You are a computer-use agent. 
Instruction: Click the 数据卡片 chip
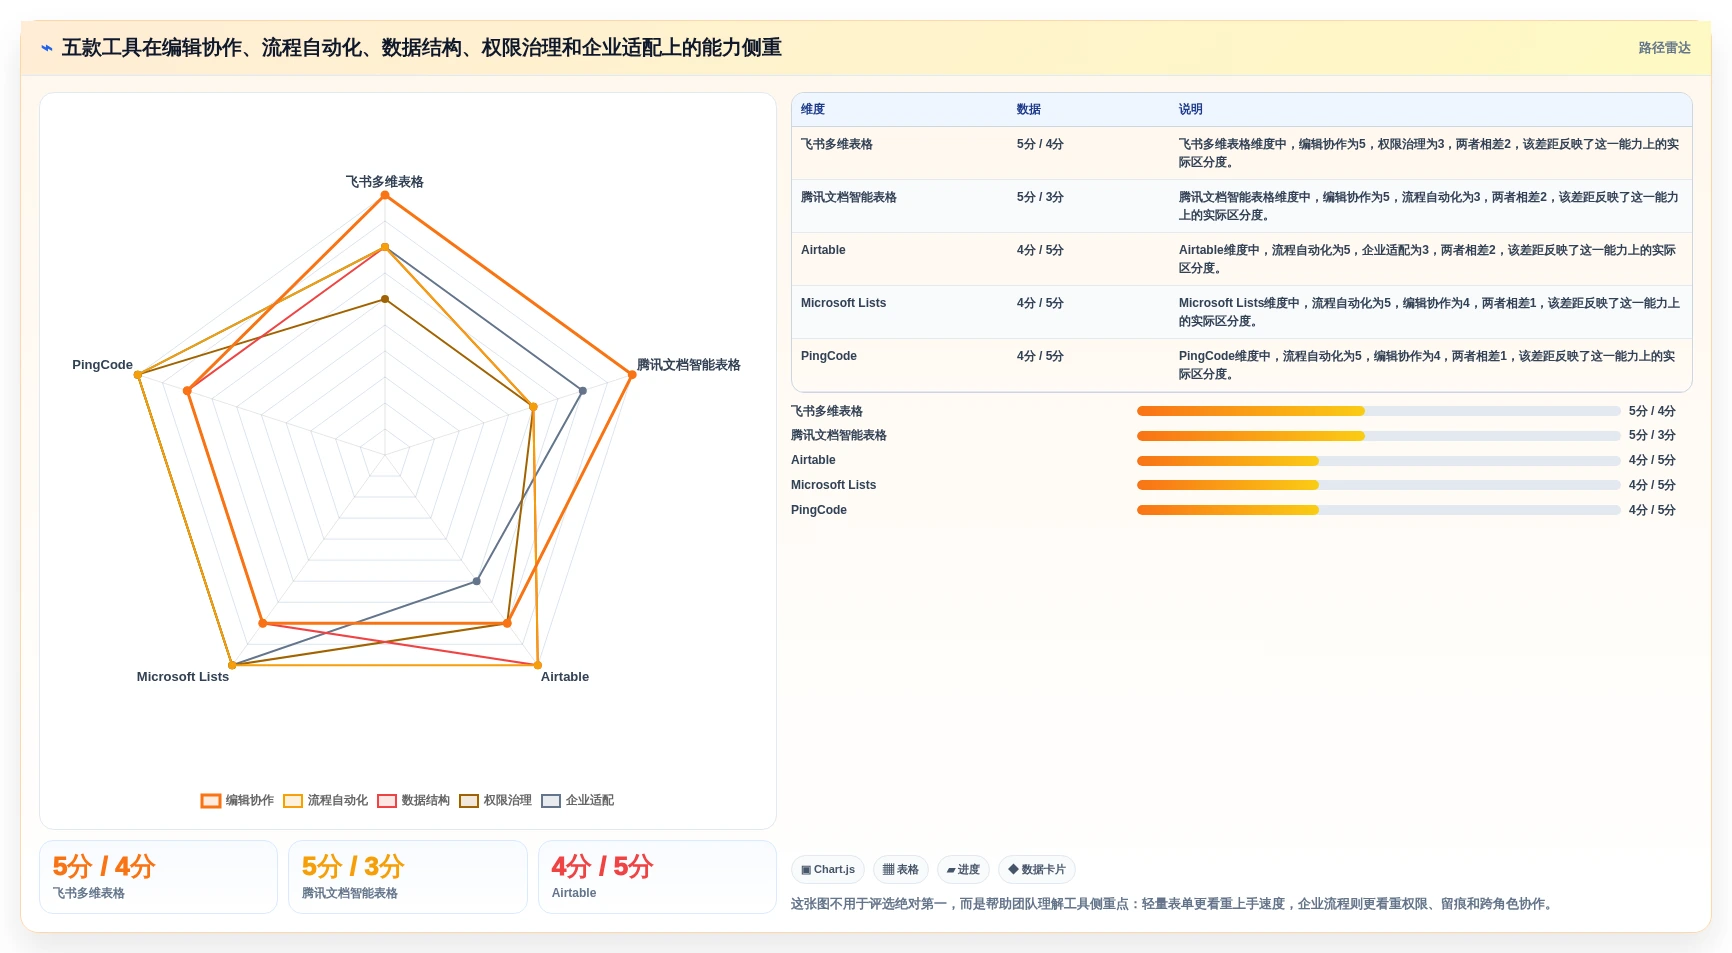1037,869
